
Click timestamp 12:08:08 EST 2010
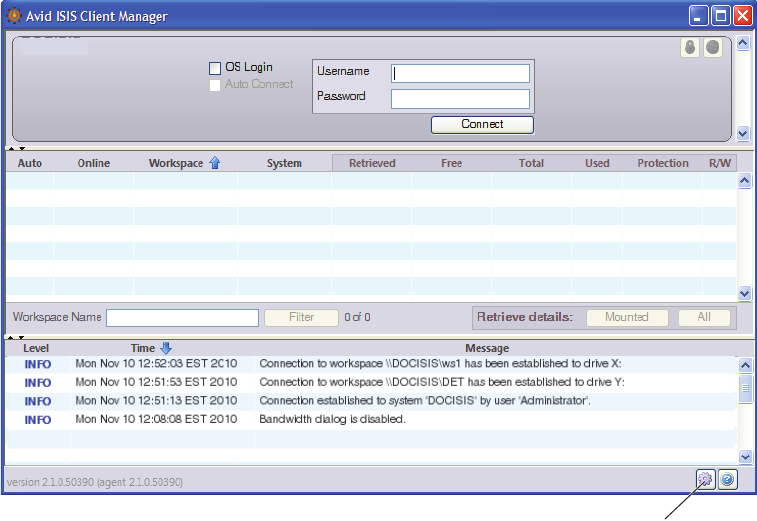tap(156, 419)
